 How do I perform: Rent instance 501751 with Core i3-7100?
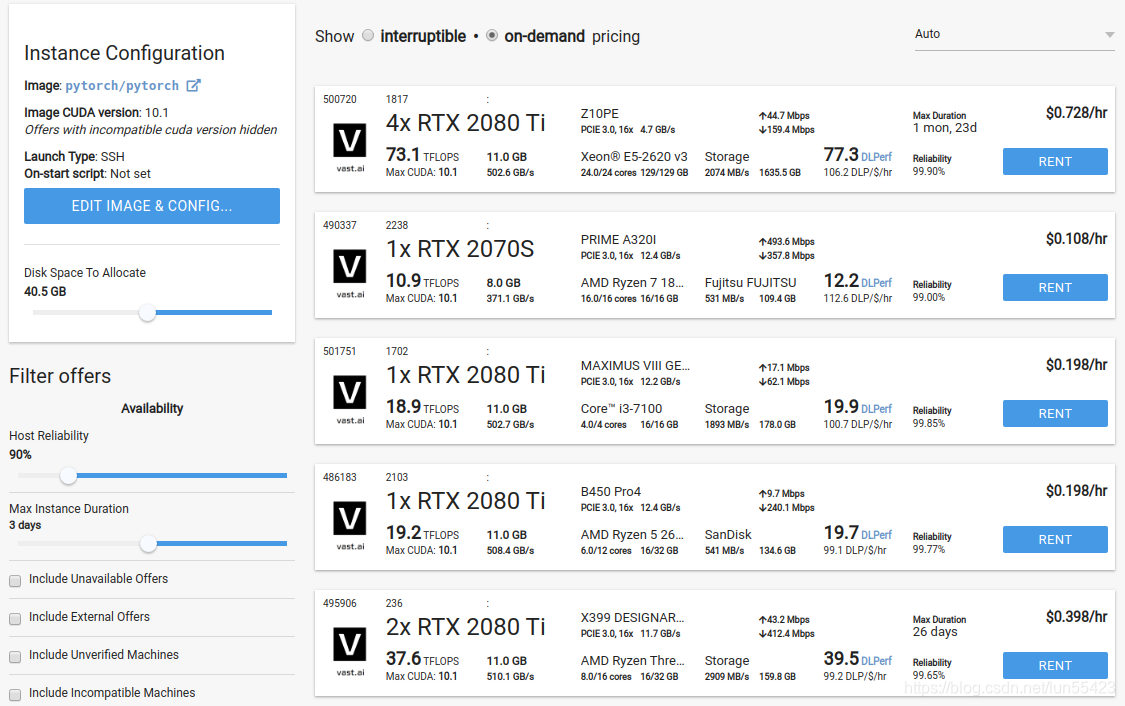[1055, 413]
